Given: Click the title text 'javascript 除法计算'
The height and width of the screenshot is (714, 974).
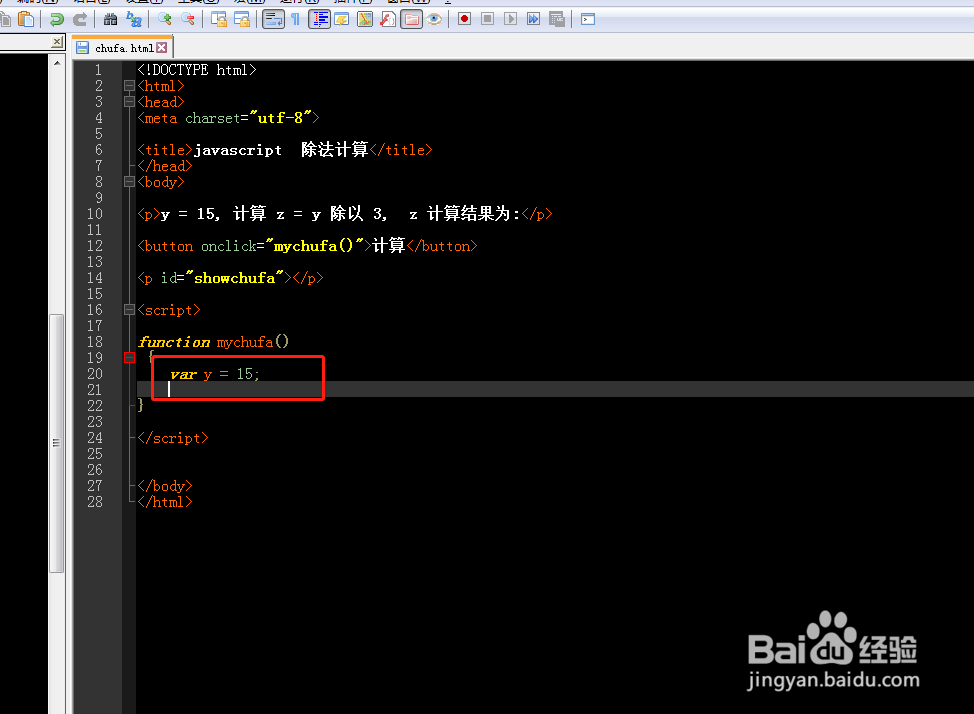Looking at the screenshot, I should [281, 150].
